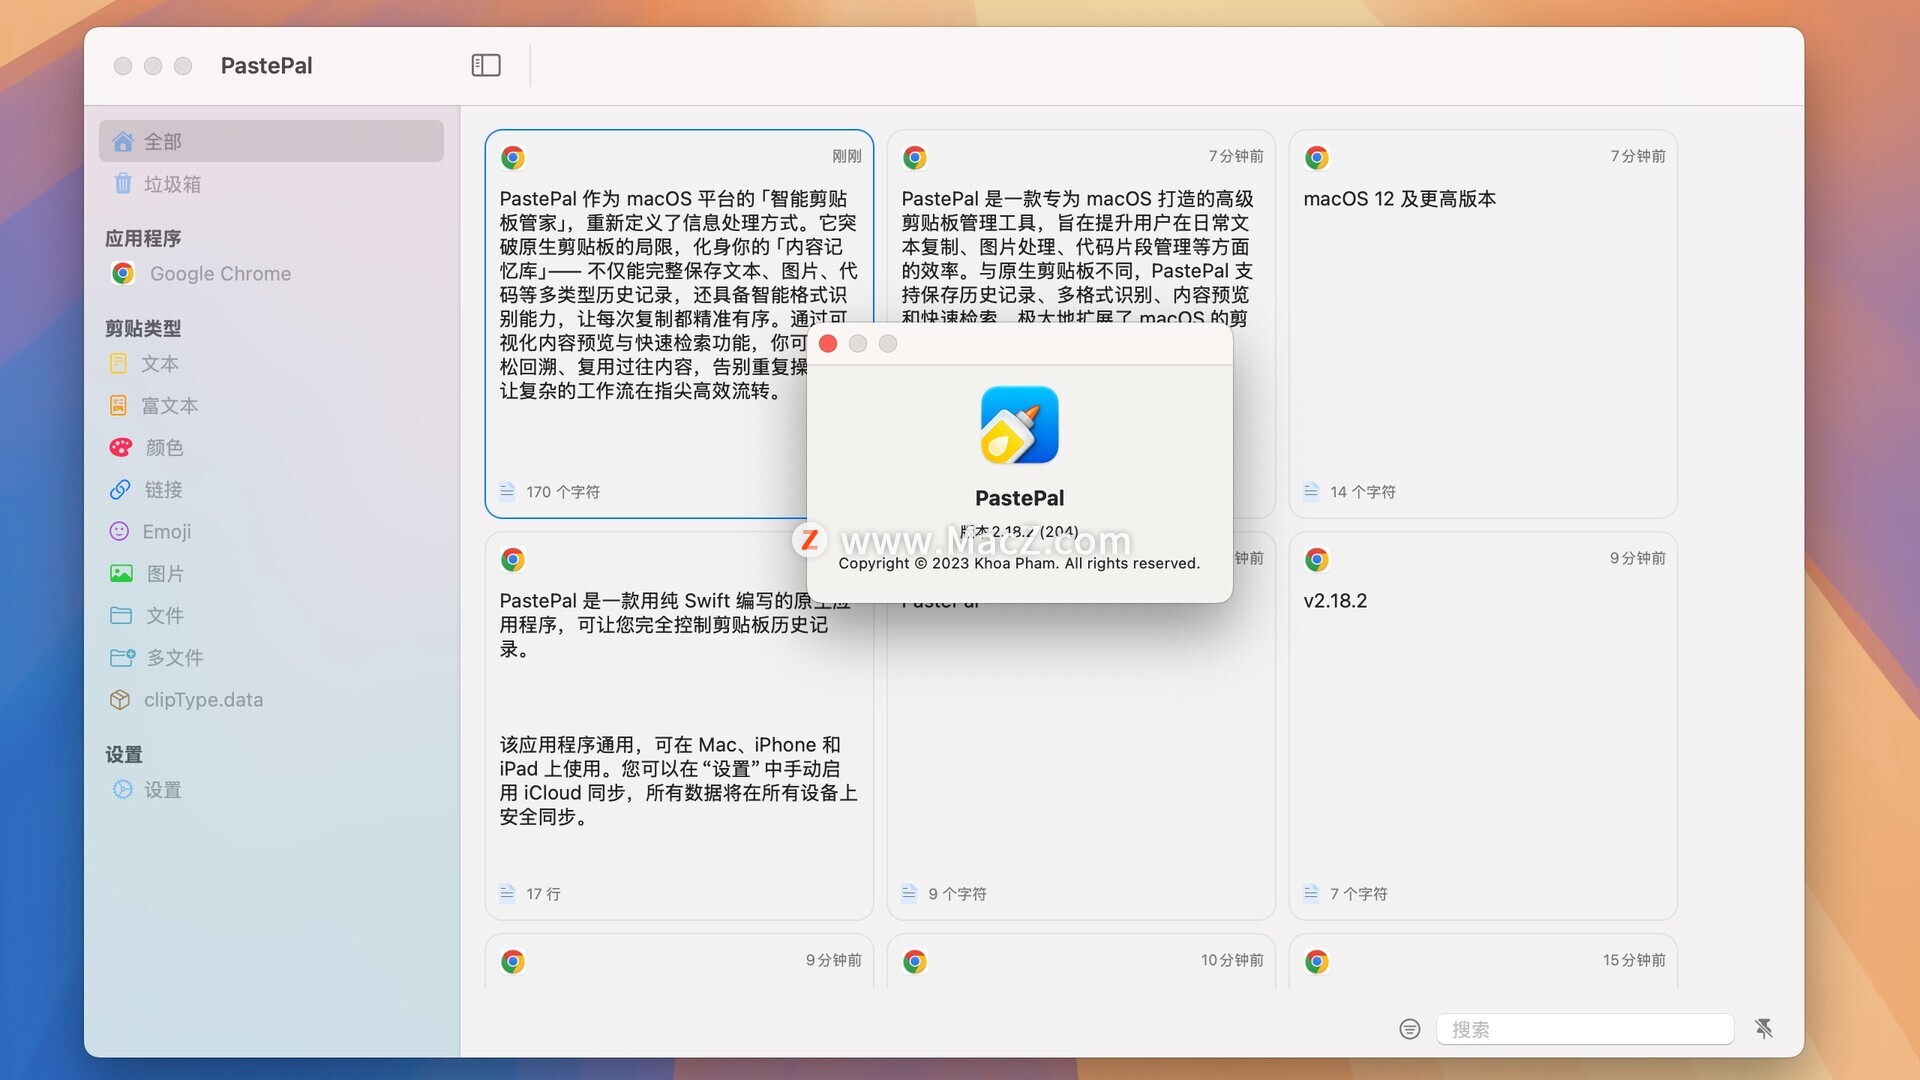Click the PastePal app icon in About dialog
The height and width of the screenshot is (1080, 1920).
tap(1020, 425)
